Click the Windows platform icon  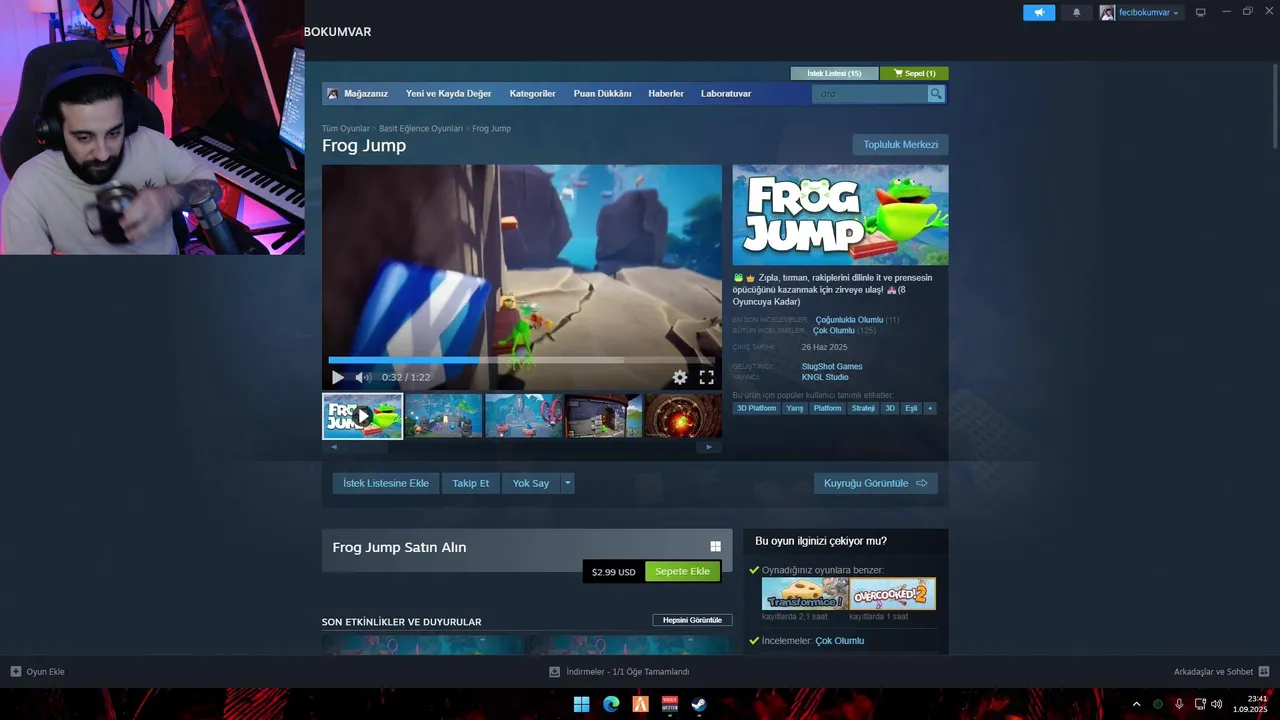click(715, 546)
